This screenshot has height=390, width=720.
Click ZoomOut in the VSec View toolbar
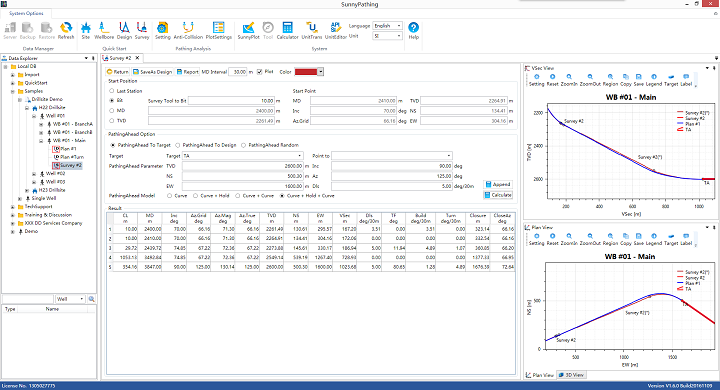590,80
